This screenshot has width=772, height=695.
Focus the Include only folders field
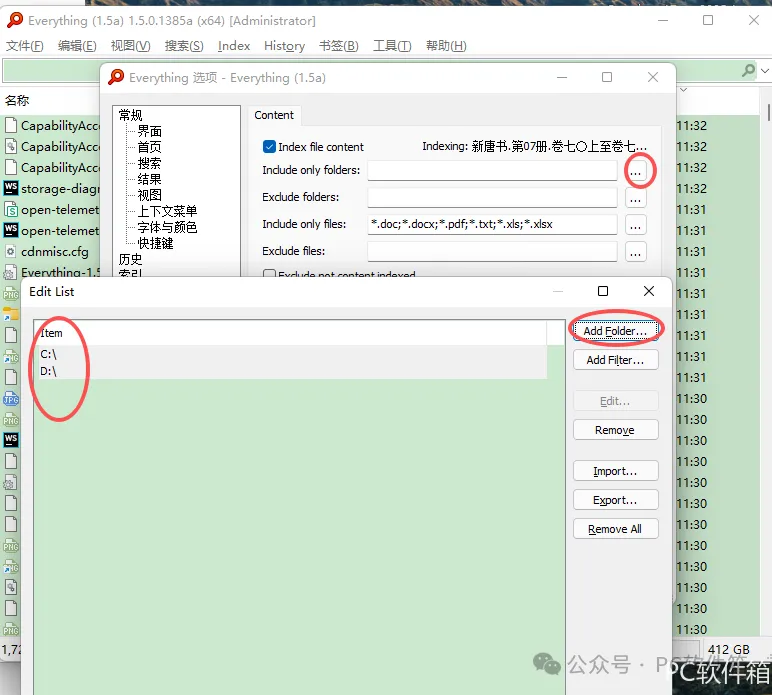coord(492,170)
